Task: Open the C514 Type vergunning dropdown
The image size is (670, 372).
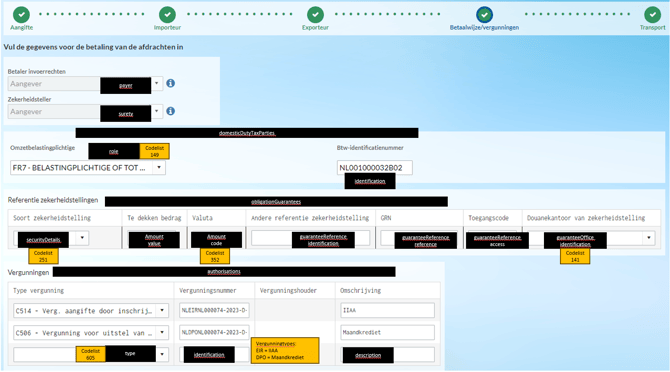Action: tap(162, 310)
